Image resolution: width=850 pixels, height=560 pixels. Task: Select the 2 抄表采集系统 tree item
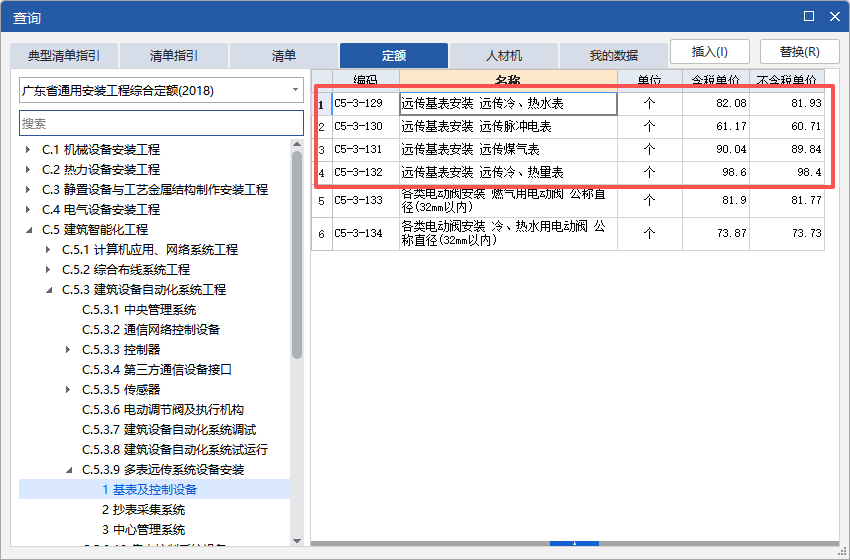142,510
